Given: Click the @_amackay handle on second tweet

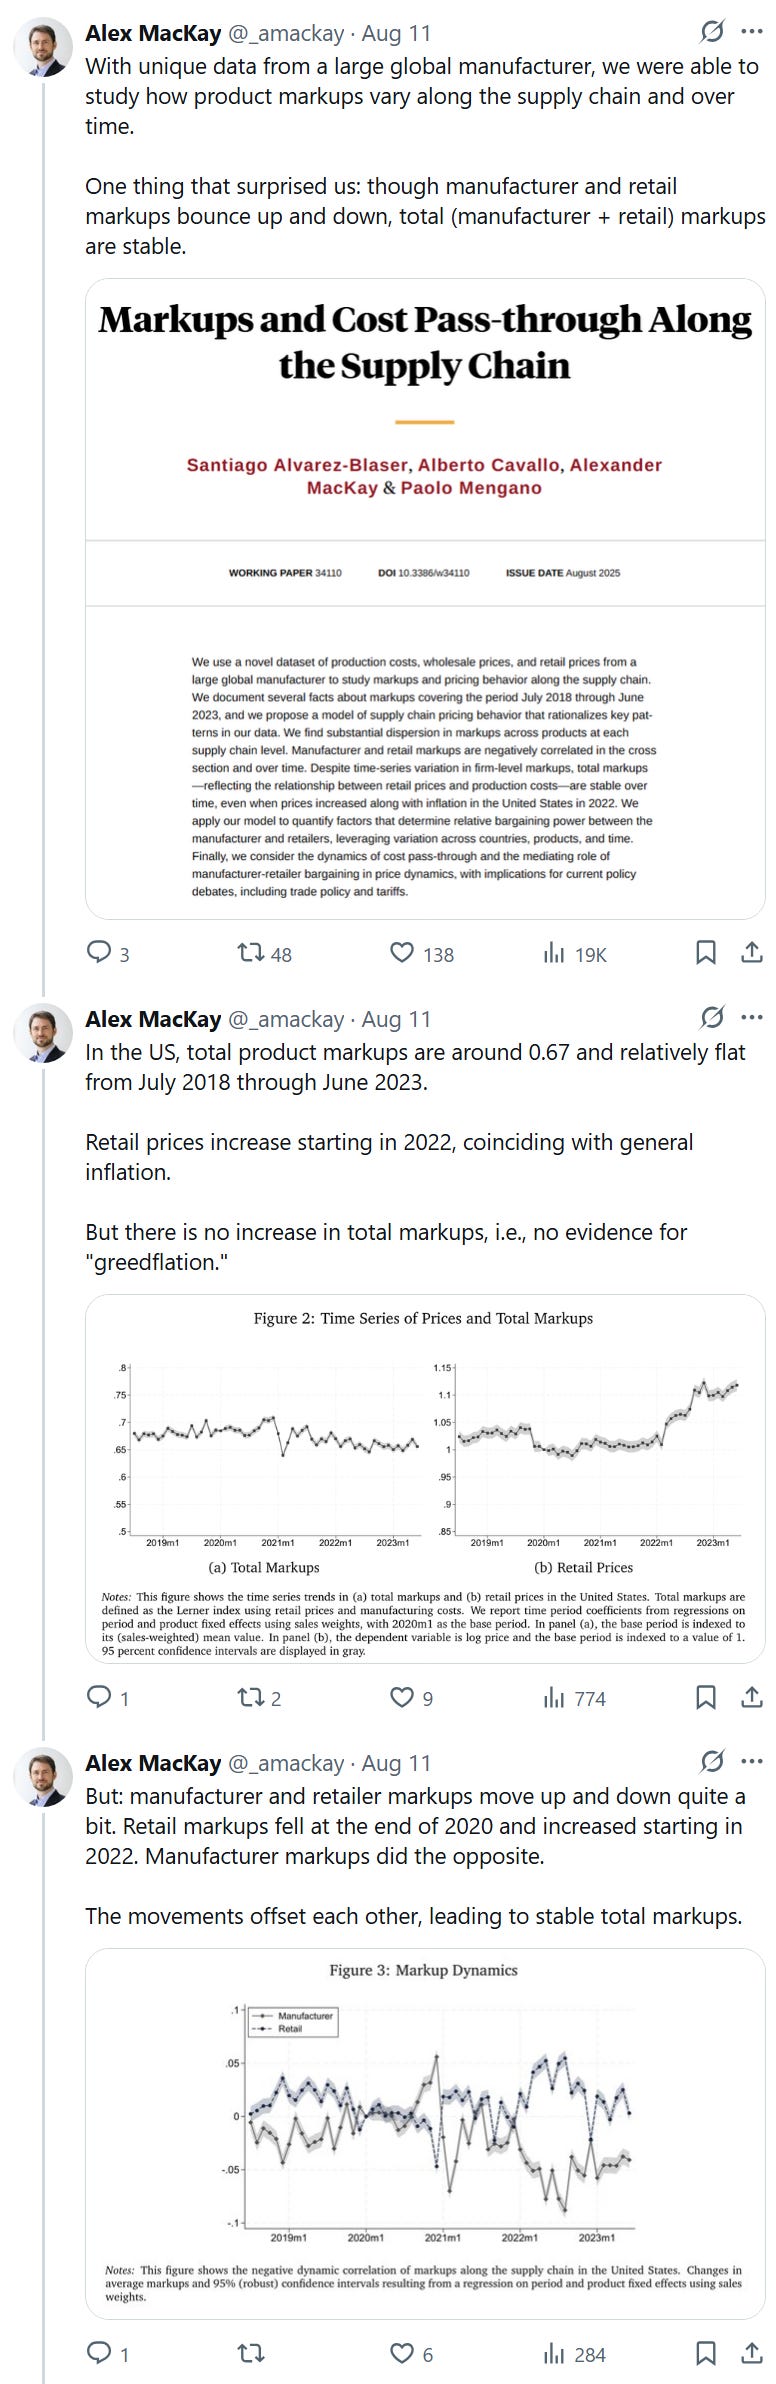Looking at the screenshot, I should coord(286,1019).
